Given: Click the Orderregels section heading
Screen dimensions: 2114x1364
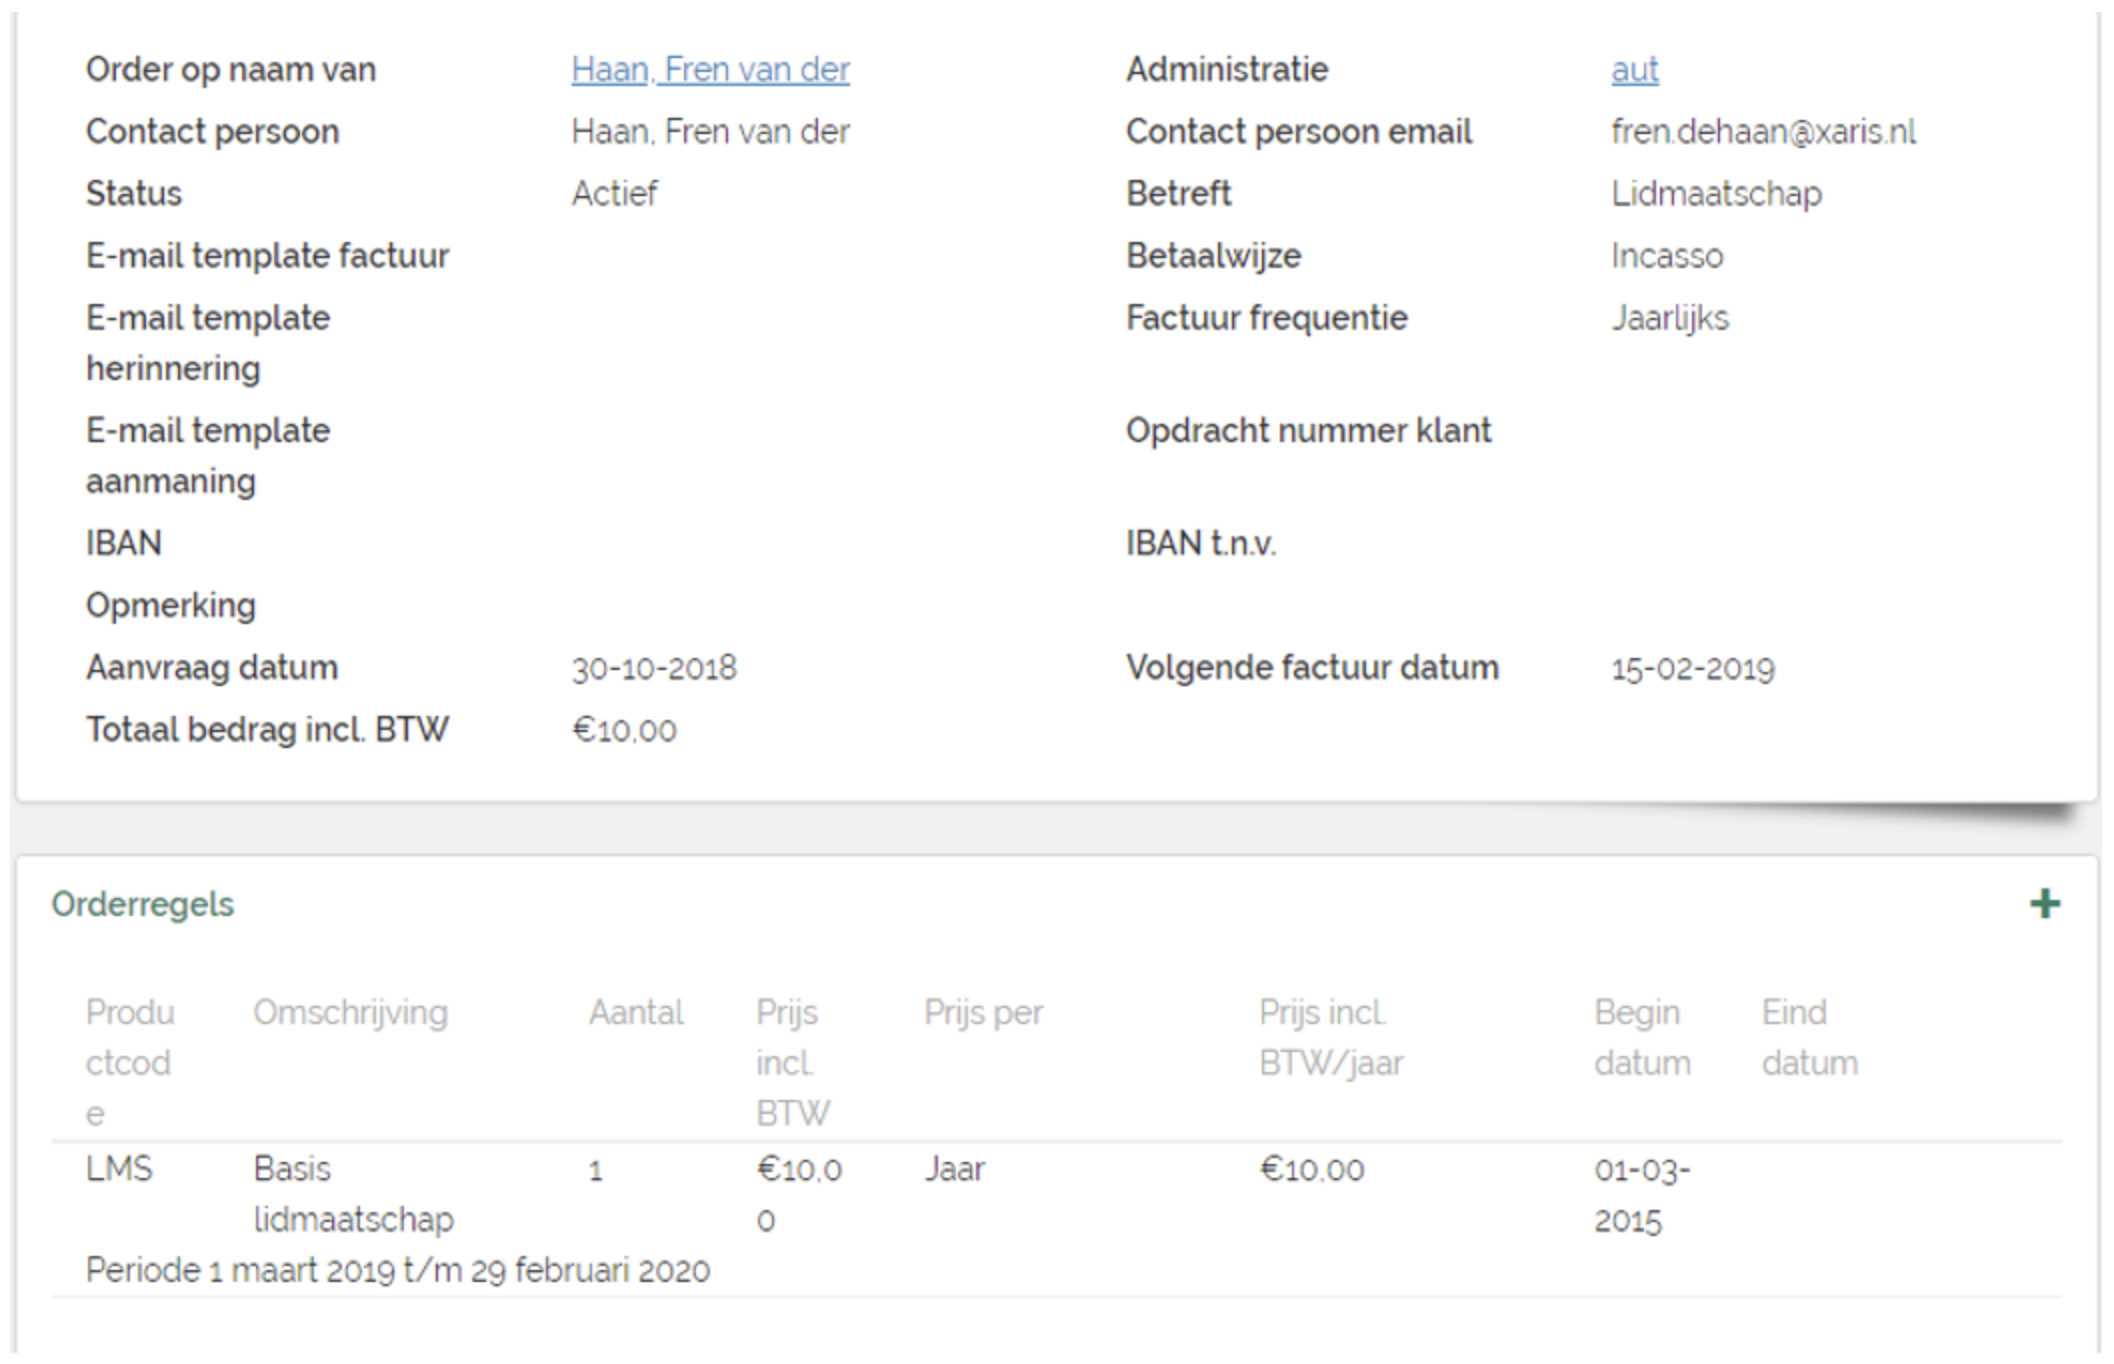Looking at the screenshot, I should 143,904.
